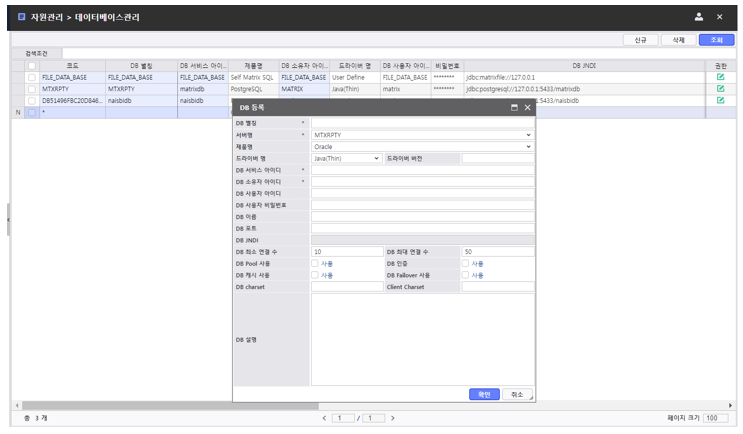Open the user profile icon in header
This screenshot has height=434, width=743.
pyautogui.click(x=697, y=17)
